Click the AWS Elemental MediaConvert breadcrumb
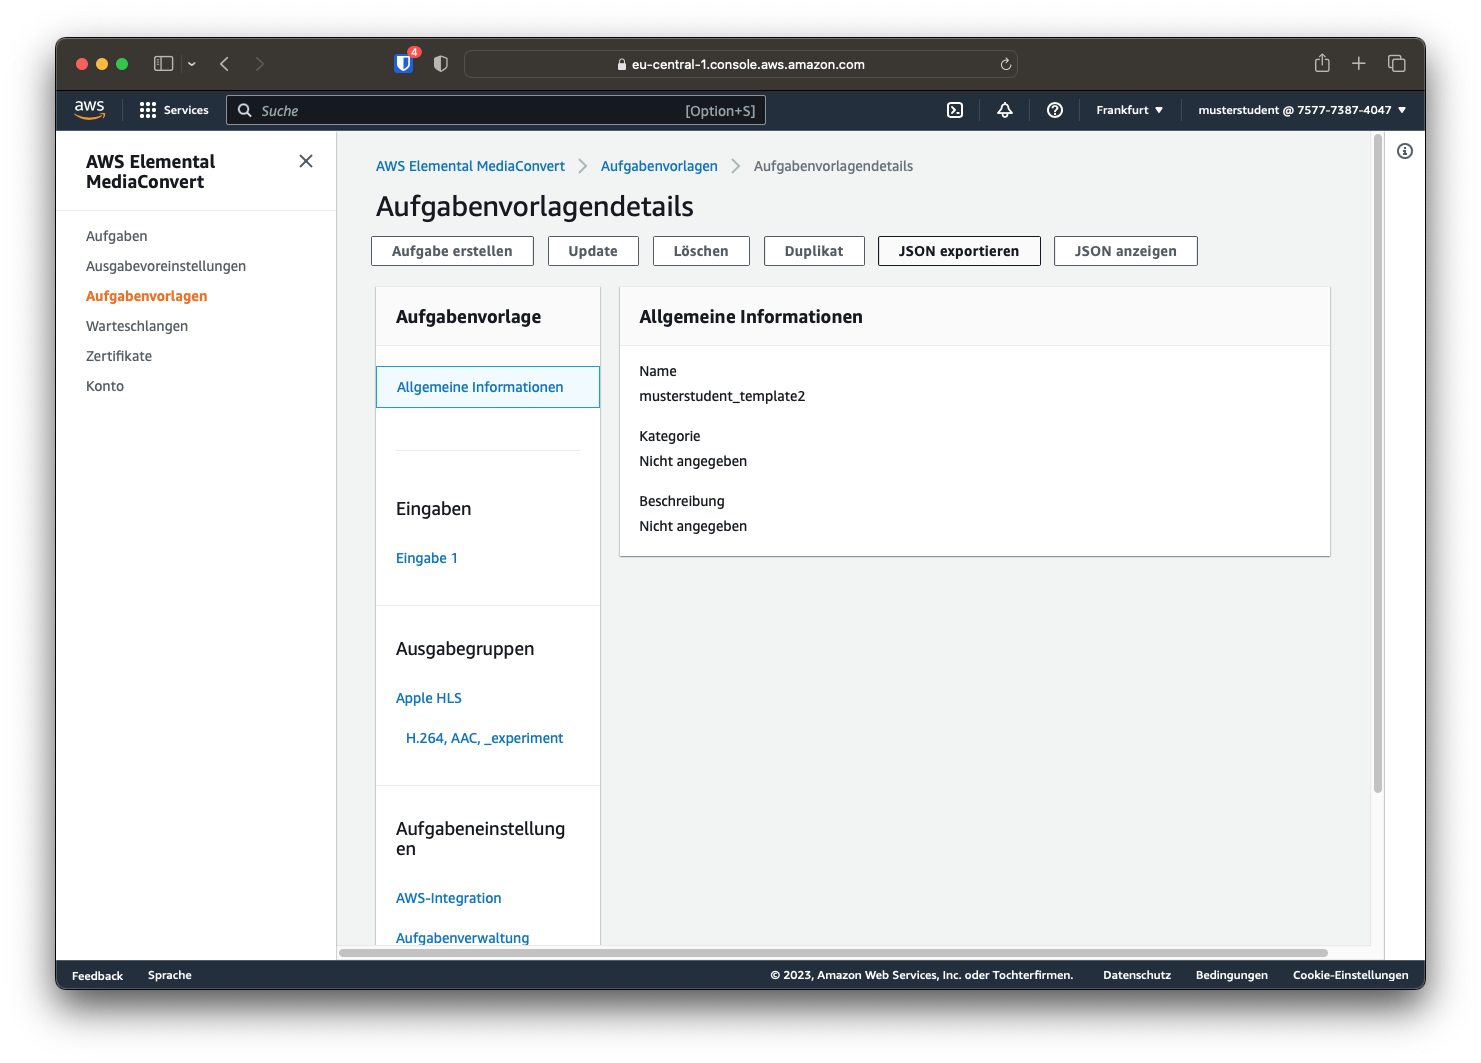 [470, 166]
